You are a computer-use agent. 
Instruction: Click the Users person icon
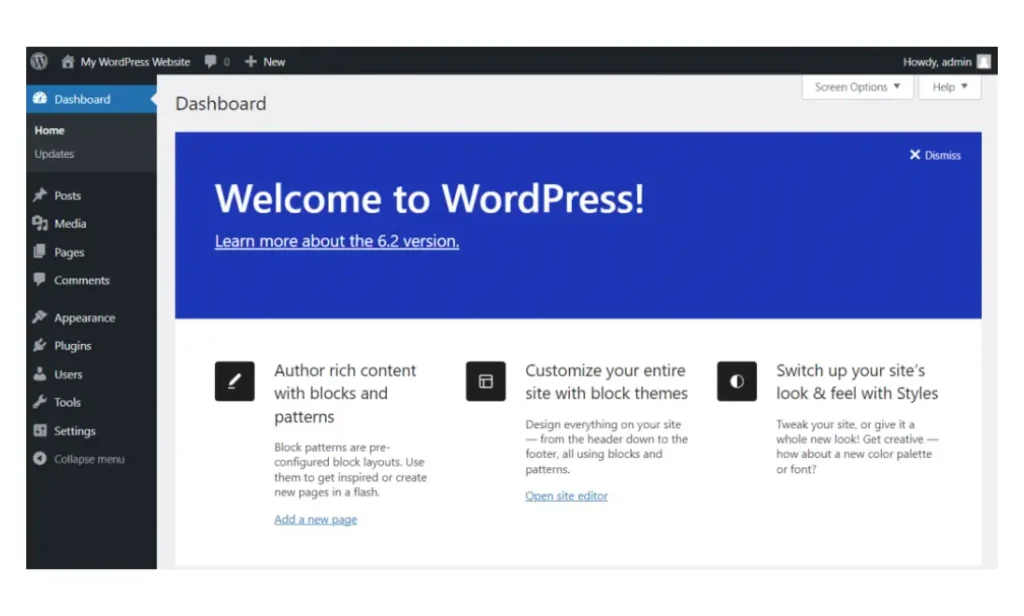coord(40,374)
